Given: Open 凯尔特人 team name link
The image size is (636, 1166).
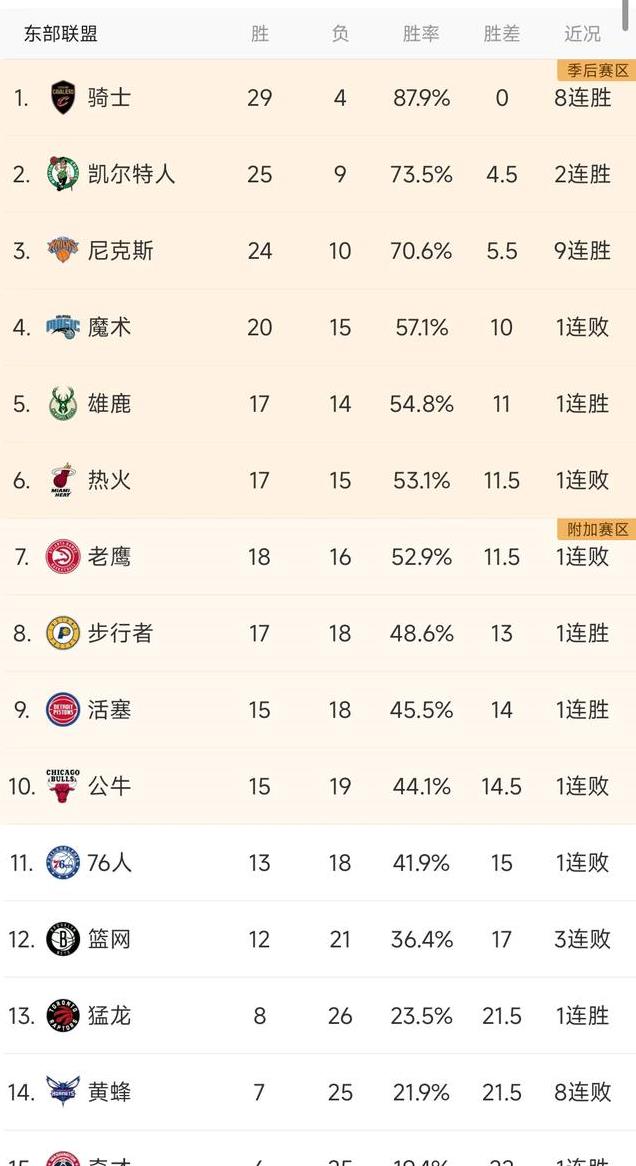Looking at the screenshot, I should pyautogui.click(x=131, y=174).
